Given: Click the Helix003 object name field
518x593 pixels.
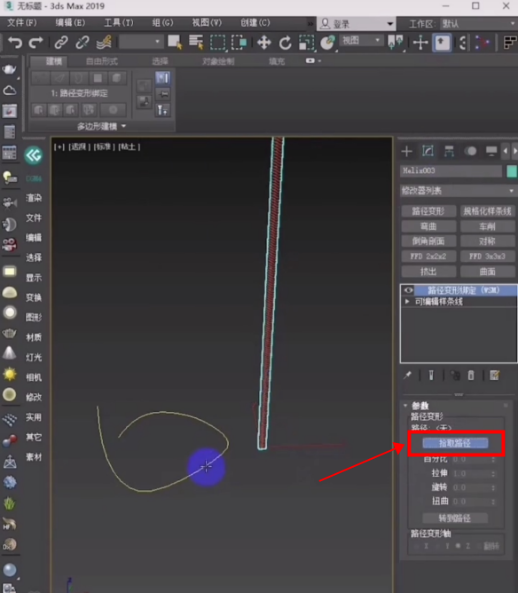Looking at the screenshot, I should (451, 171).
